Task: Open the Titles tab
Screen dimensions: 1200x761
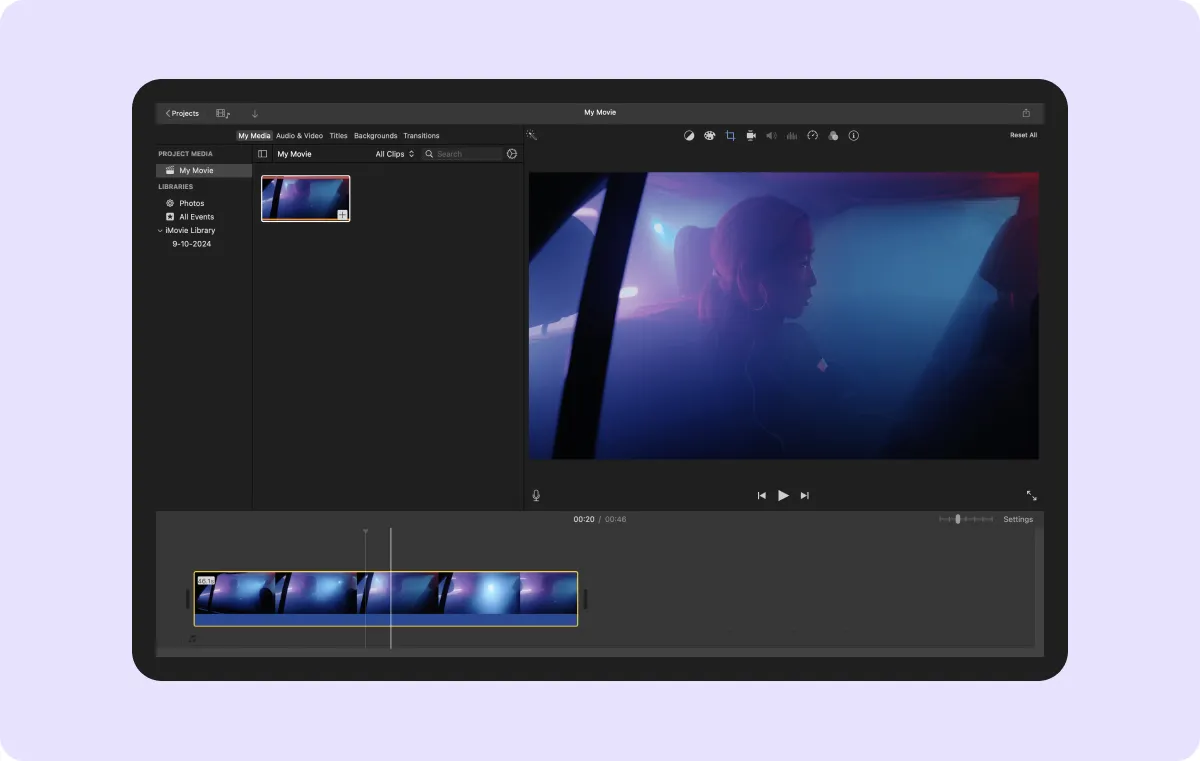Action: (x=339, y=135)
